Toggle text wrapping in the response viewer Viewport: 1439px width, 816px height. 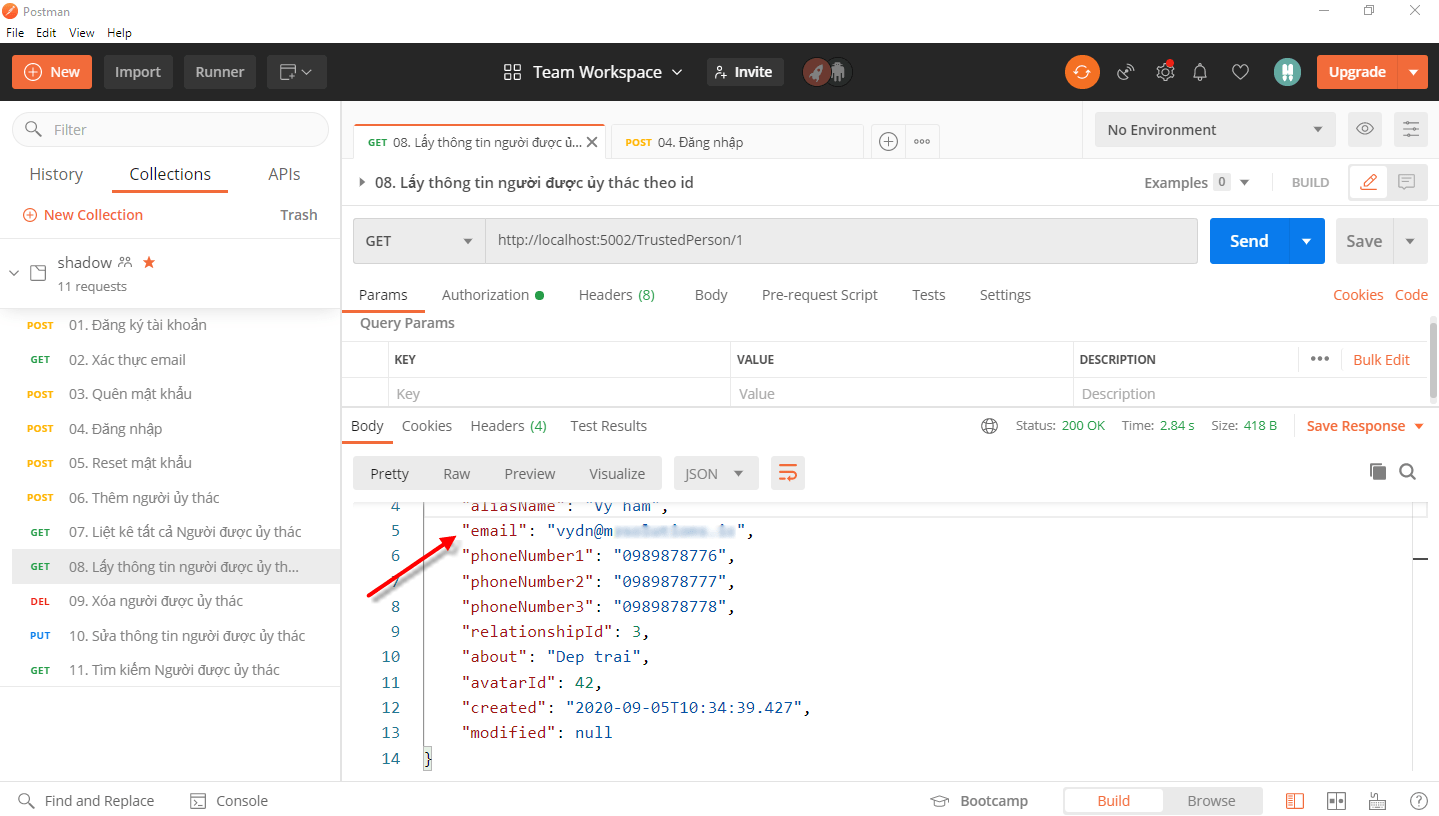(787, 472)
